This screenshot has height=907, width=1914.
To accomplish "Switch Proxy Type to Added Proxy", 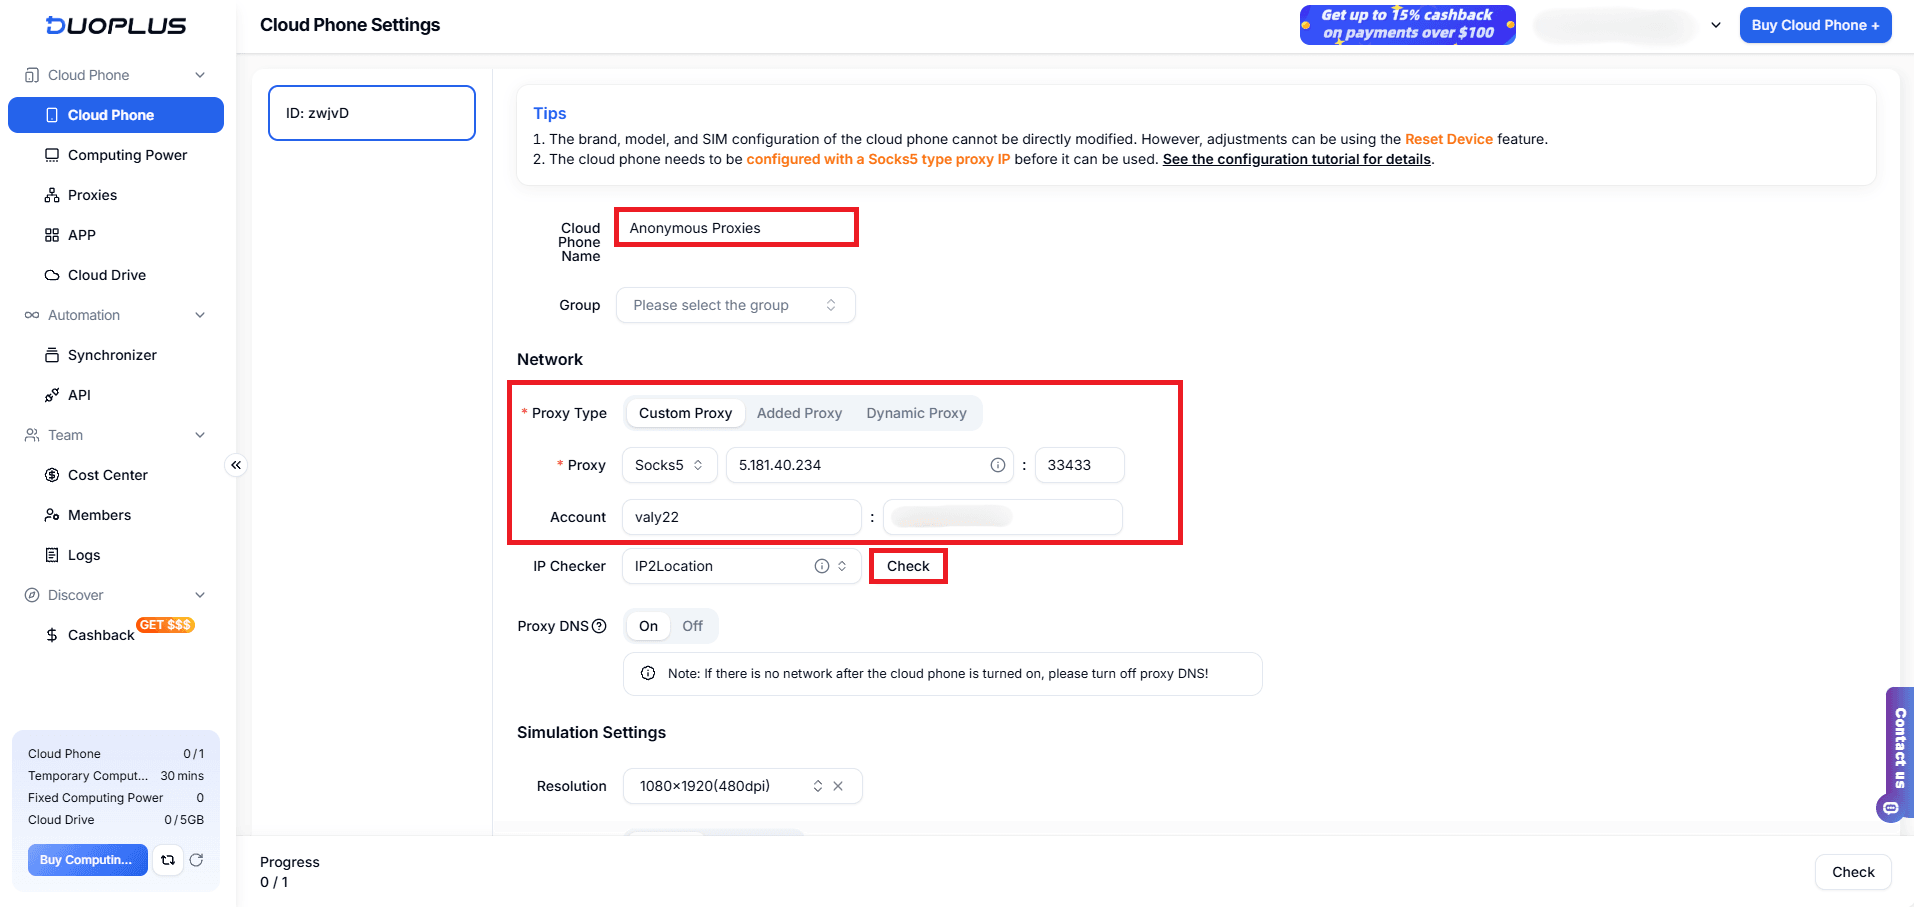I will [x=799, y=412].
